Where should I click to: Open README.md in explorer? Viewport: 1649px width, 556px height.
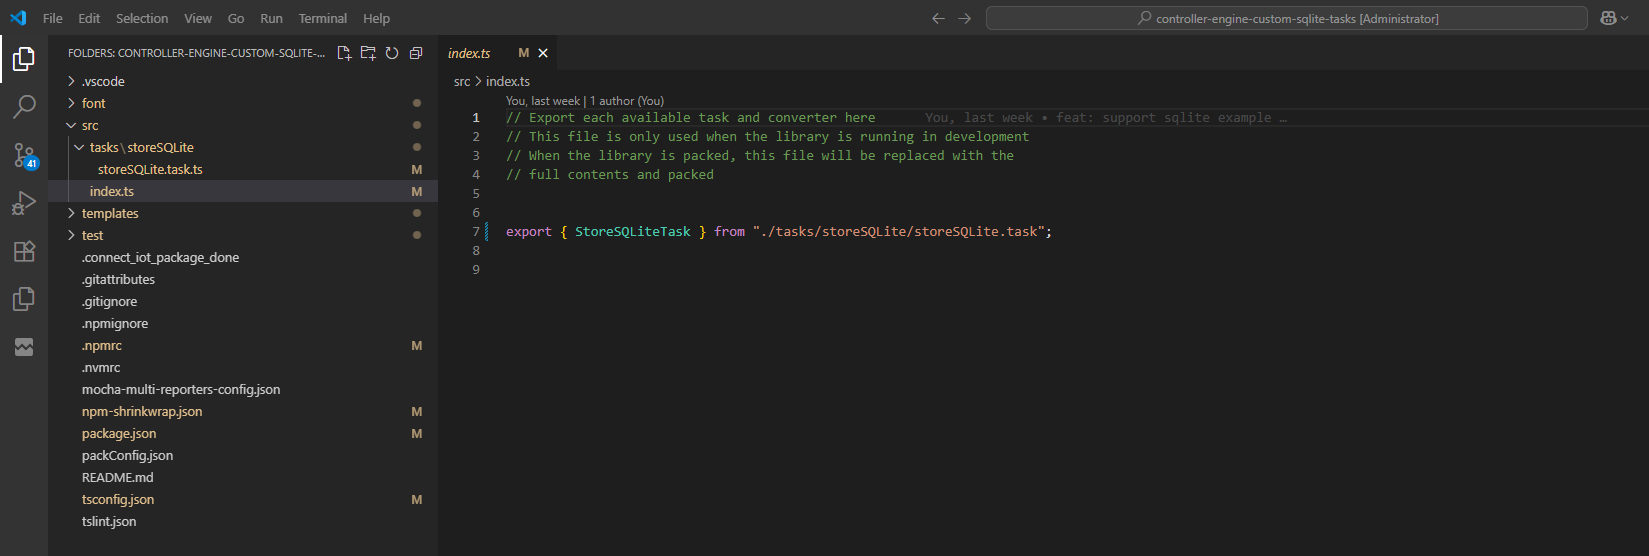[x=243, y=477]
